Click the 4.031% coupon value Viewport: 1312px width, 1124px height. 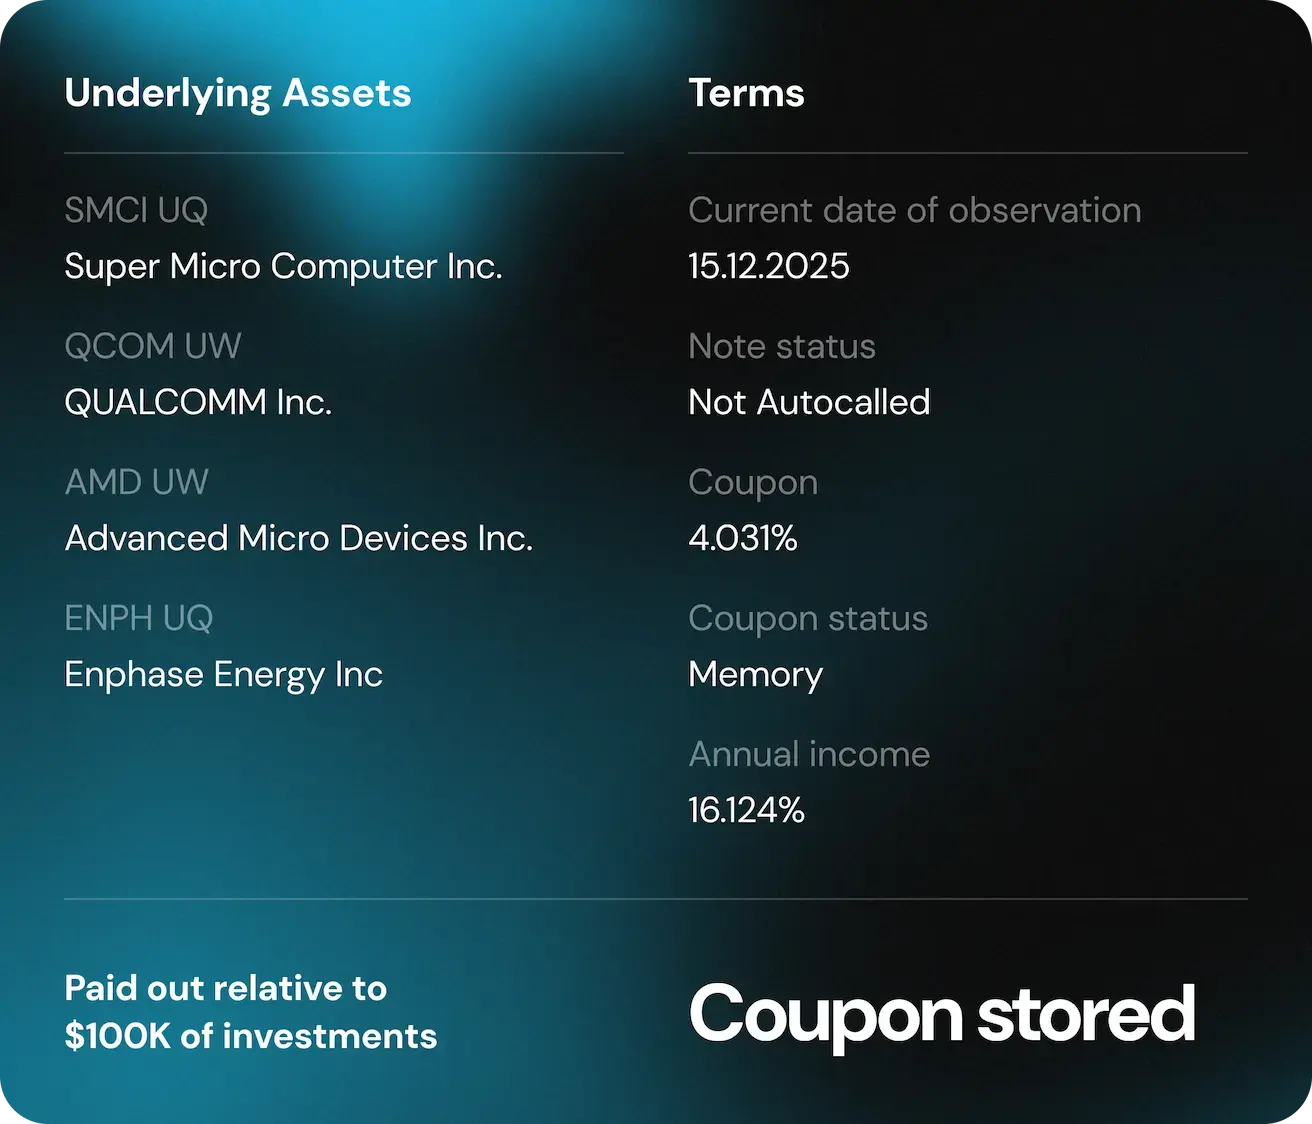(x=742, y=538)
